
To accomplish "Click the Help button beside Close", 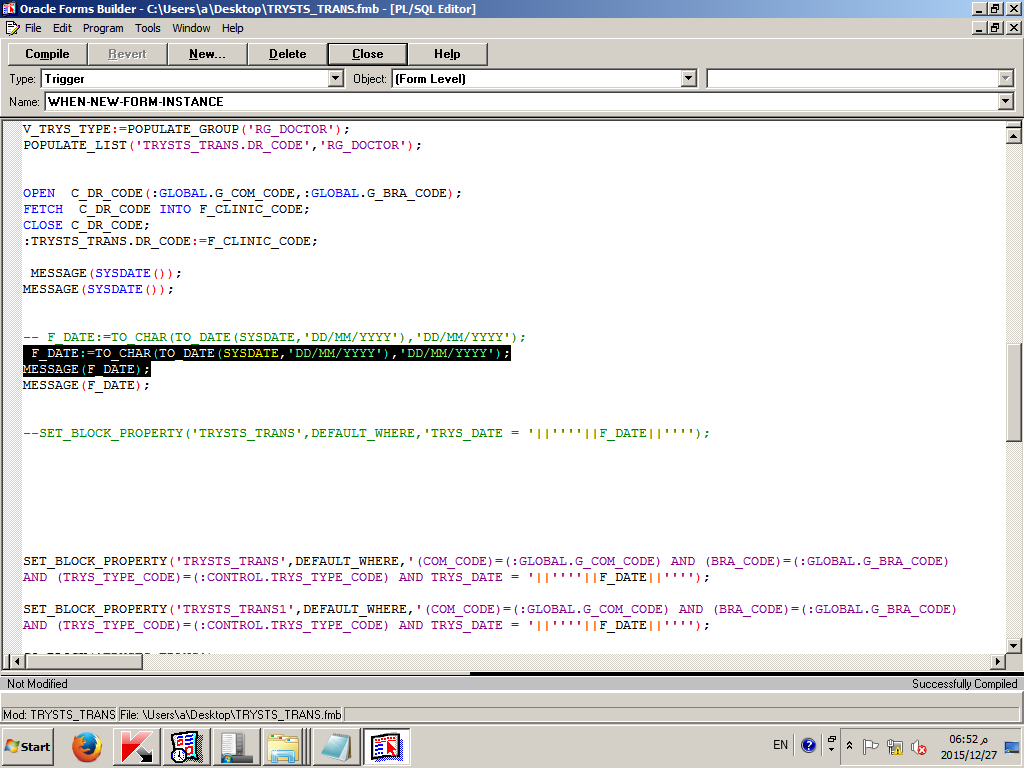I will click(447, 54).
